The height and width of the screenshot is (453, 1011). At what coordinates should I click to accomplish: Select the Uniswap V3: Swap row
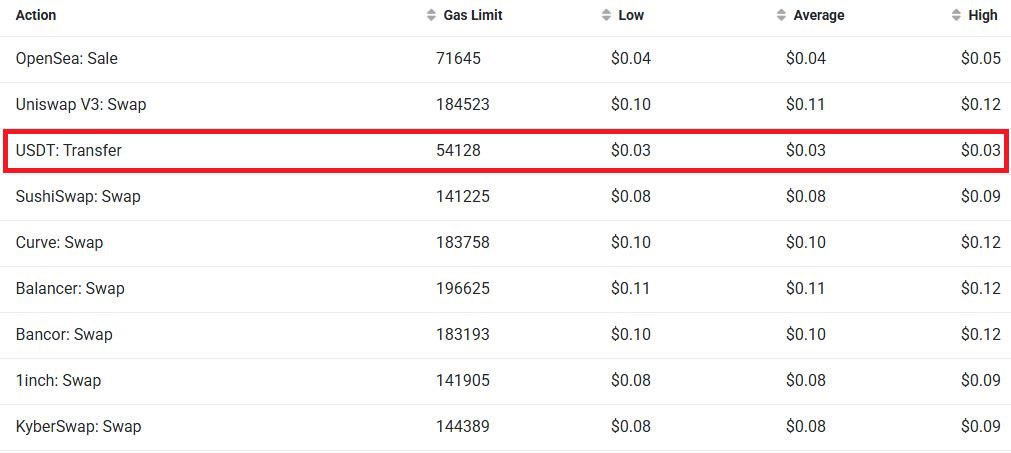pyautogui.click(x=506, y=105)
